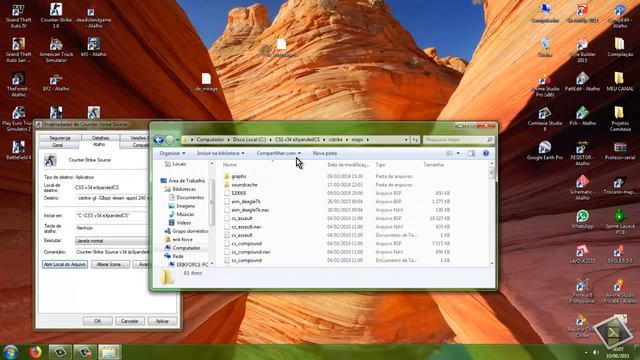This screenshot has height=360, width=640.
Task: Click the Destino field in Properties
Action: click(113, 198)
